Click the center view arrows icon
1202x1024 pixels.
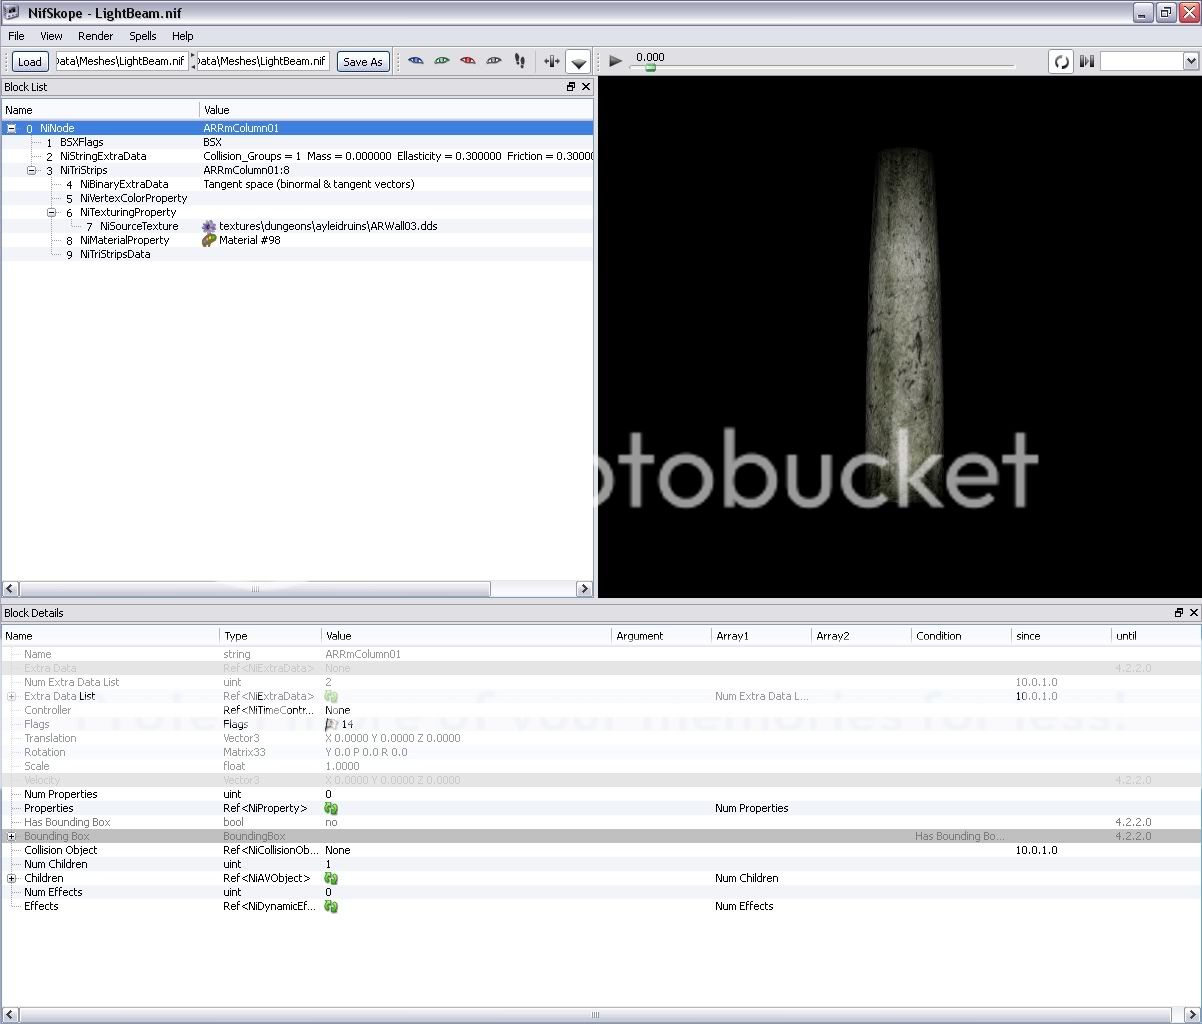551,61
